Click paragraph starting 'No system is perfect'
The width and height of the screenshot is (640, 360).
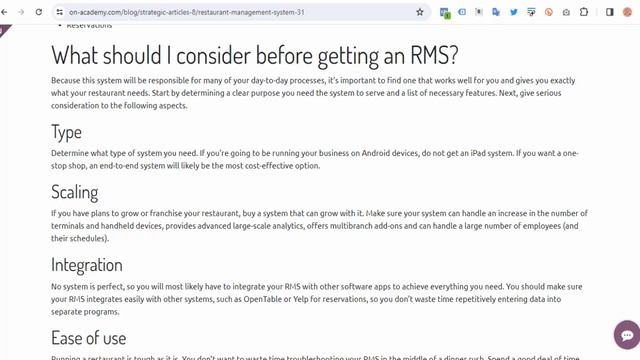[x=316, y=299]
